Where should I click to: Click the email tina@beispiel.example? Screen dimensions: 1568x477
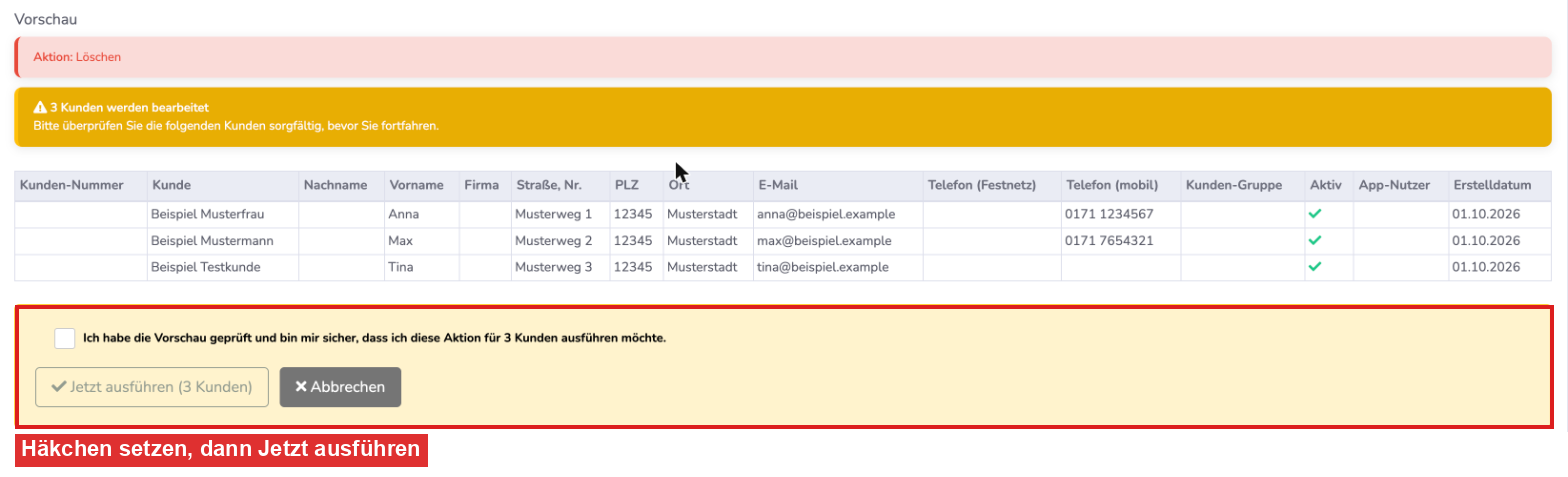[x=823, y=267]
